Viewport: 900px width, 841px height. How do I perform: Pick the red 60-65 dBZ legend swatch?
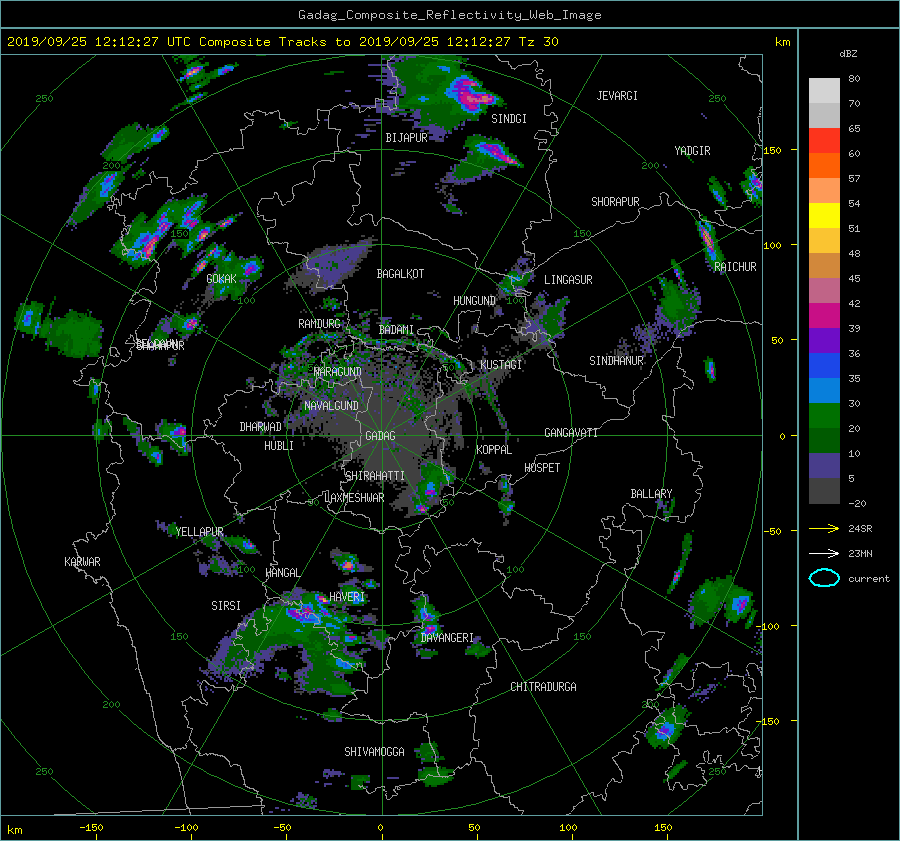point(824,141)
